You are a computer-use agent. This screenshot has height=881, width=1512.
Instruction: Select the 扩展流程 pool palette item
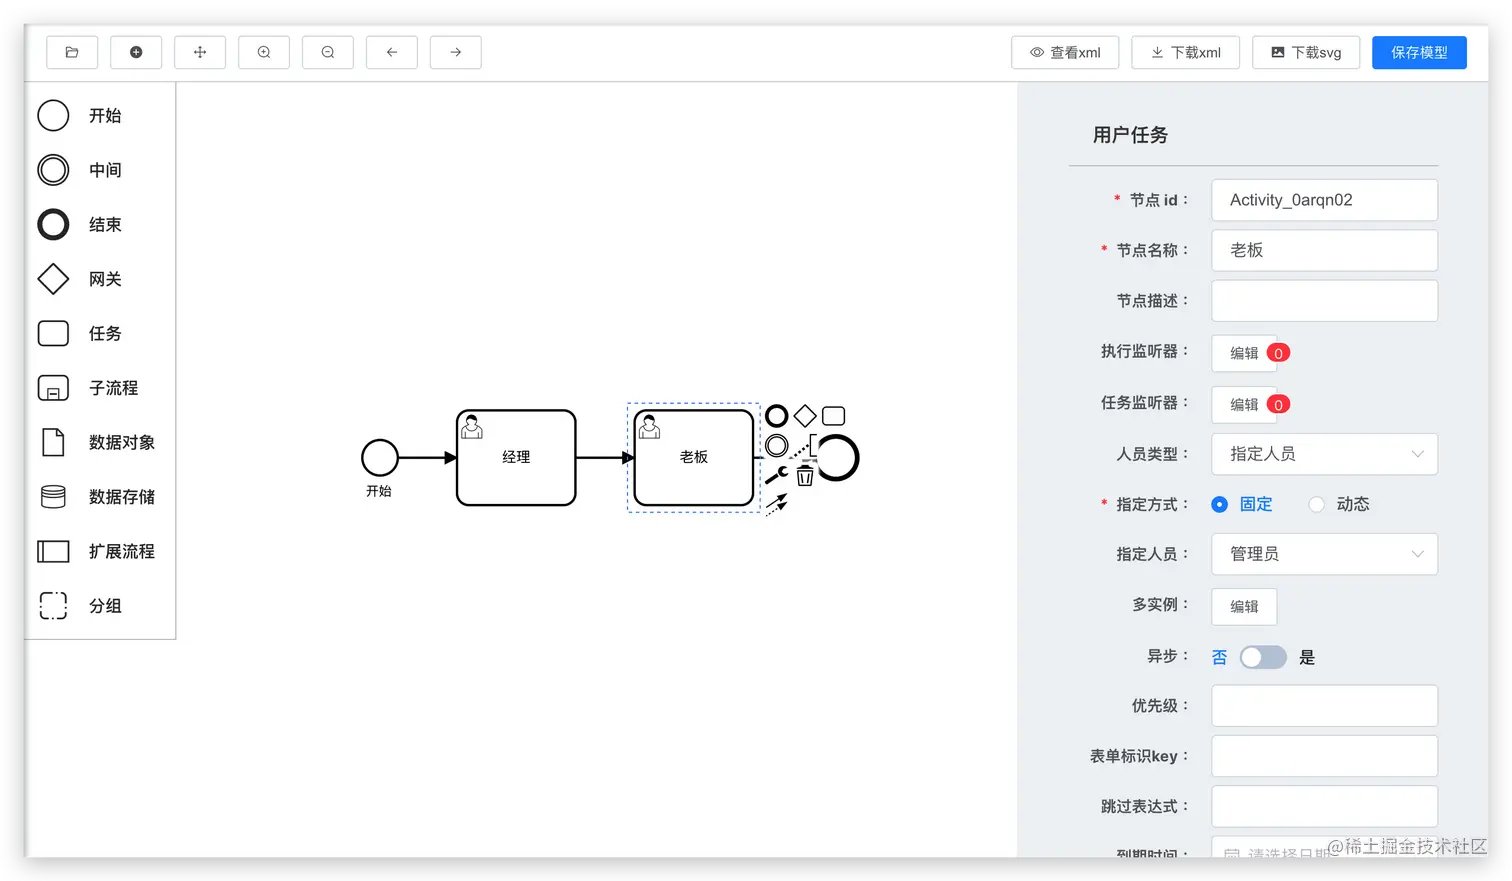tap(97, 552)
